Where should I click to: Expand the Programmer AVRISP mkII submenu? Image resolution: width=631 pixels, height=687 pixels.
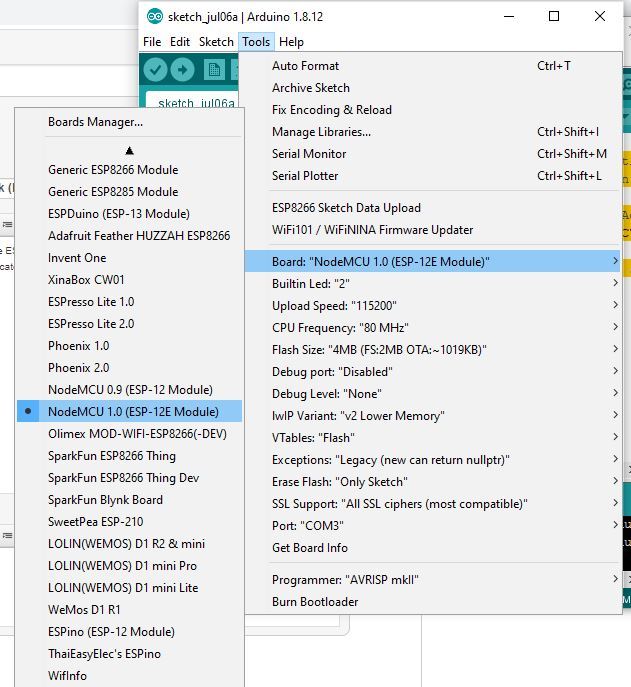[x=432, y=580]
